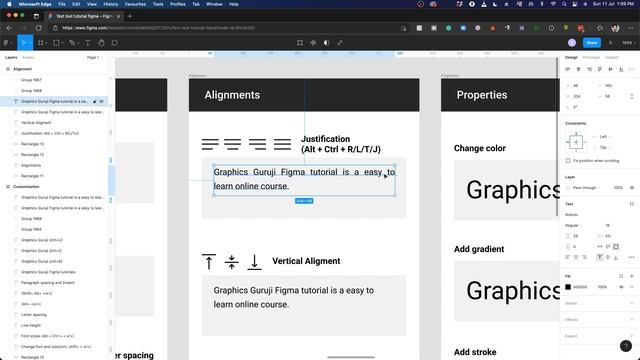This screenshot has width=640, height=360.
Task: Add a stroke with the plus button
Action: point(632,303)
